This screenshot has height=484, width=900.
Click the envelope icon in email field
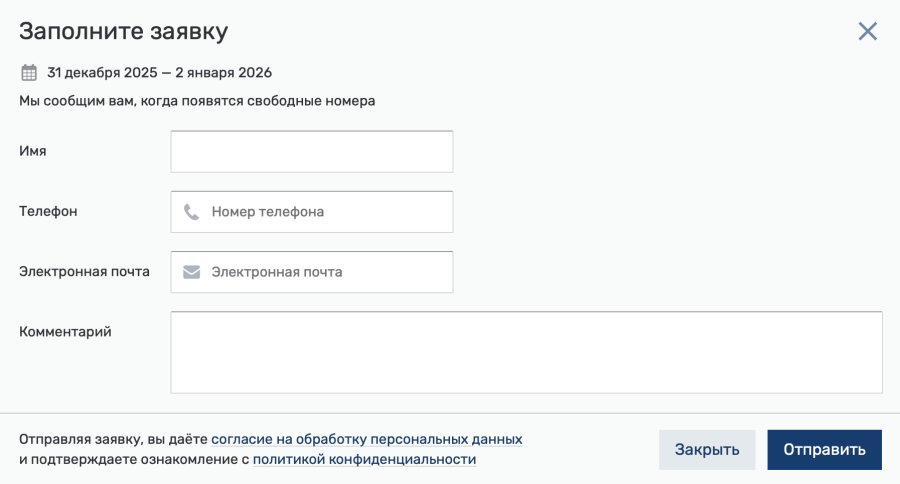pyautogui.click(x=191, y=272)
